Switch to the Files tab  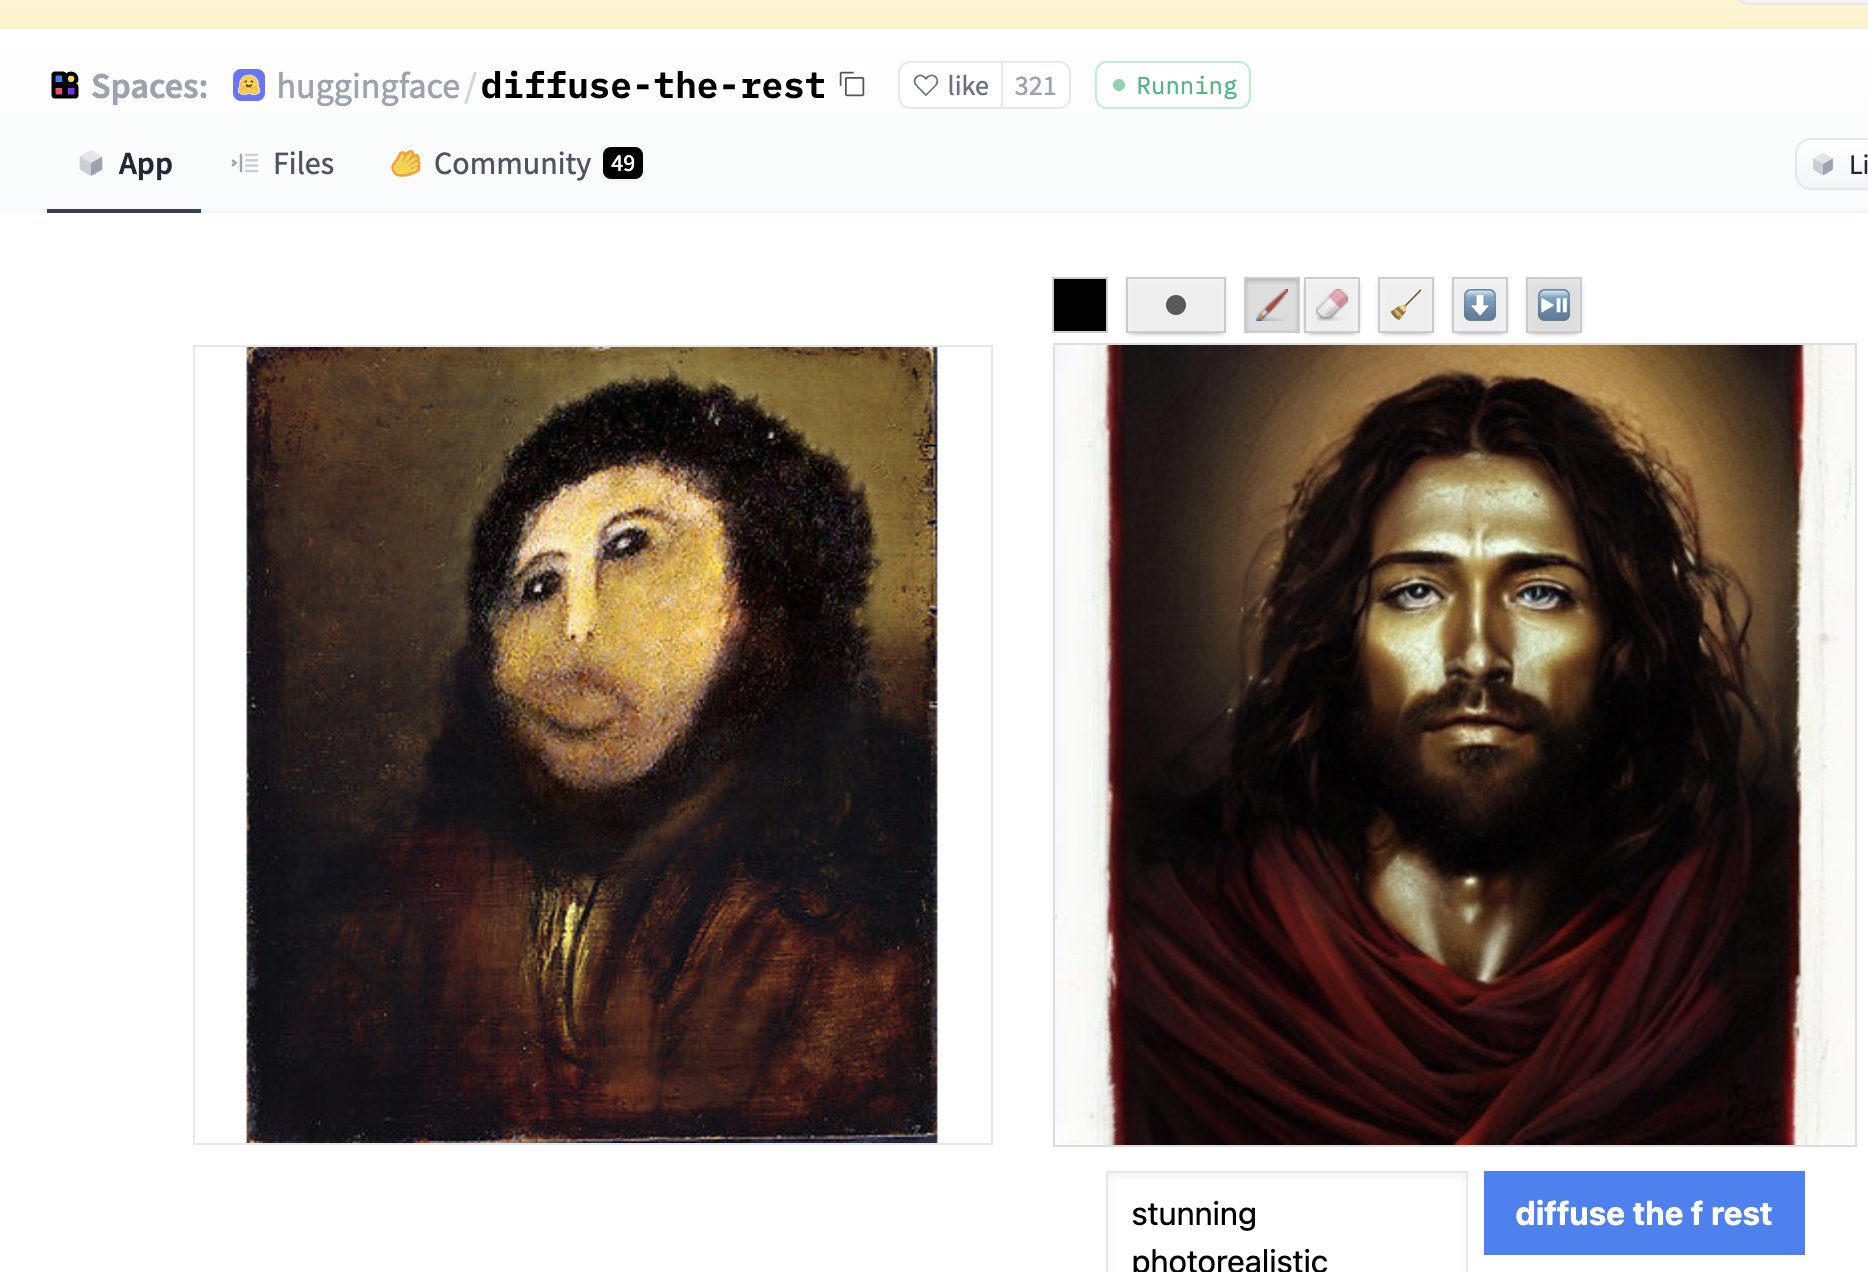(x=283, y=163)
